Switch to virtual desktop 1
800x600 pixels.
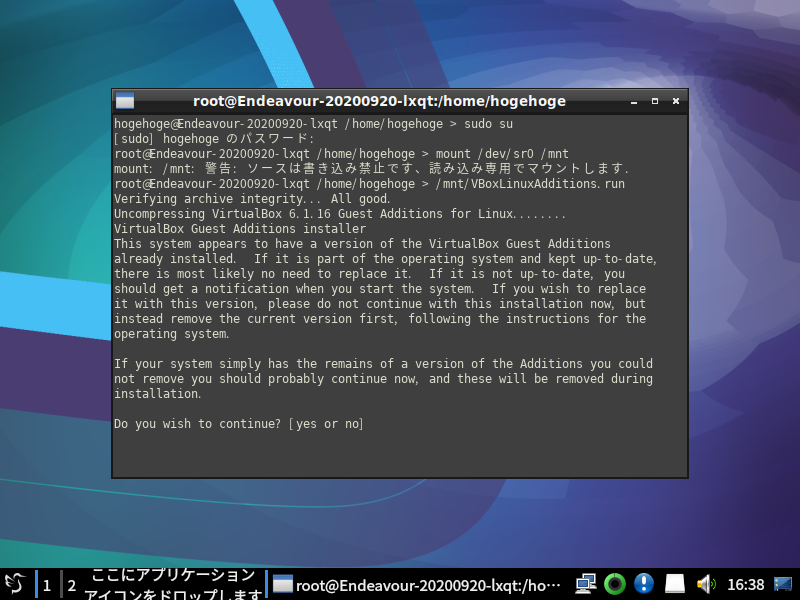[x=46, y=585]
